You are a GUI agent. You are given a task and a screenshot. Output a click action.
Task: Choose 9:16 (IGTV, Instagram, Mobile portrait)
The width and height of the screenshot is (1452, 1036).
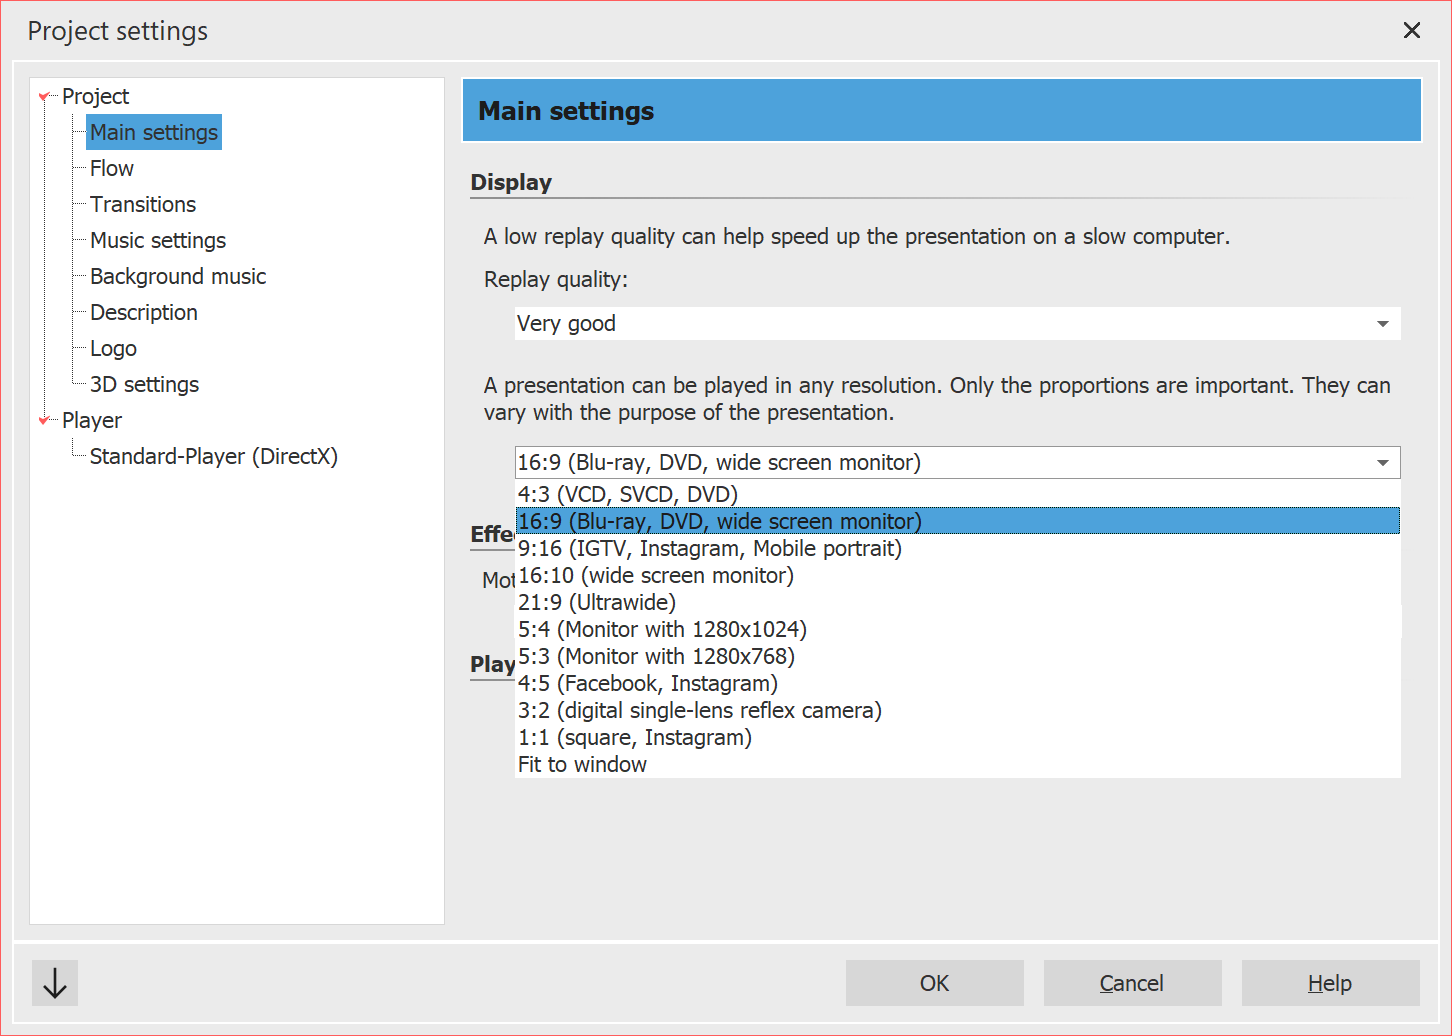tap(709, 548)
